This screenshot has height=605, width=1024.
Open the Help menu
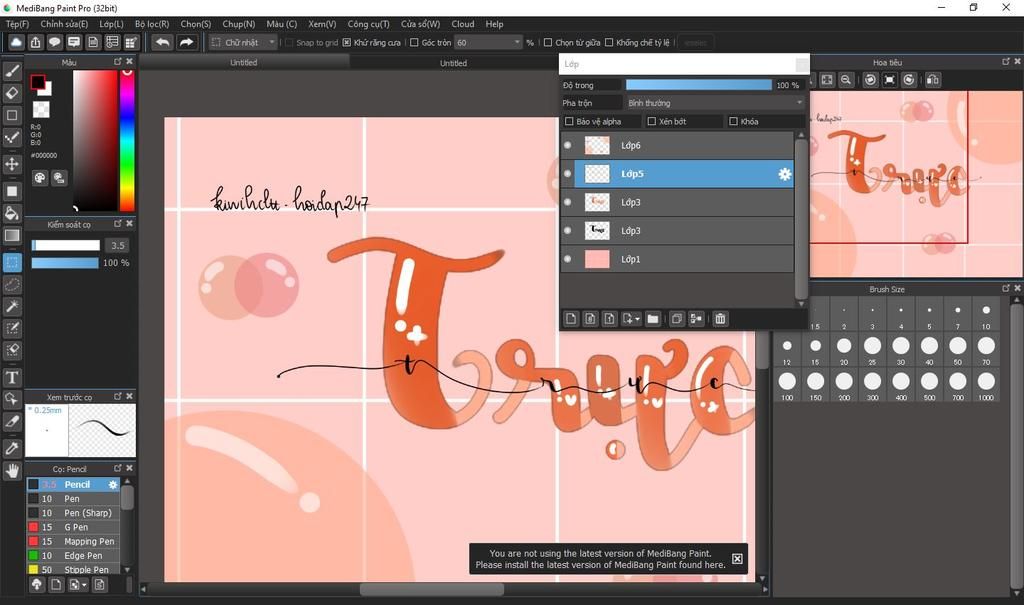coord(494,24)
